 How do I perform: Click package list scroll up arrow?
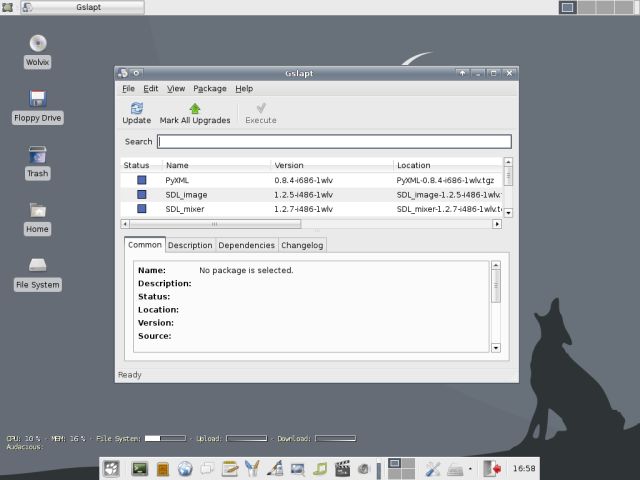coord(508,162)
